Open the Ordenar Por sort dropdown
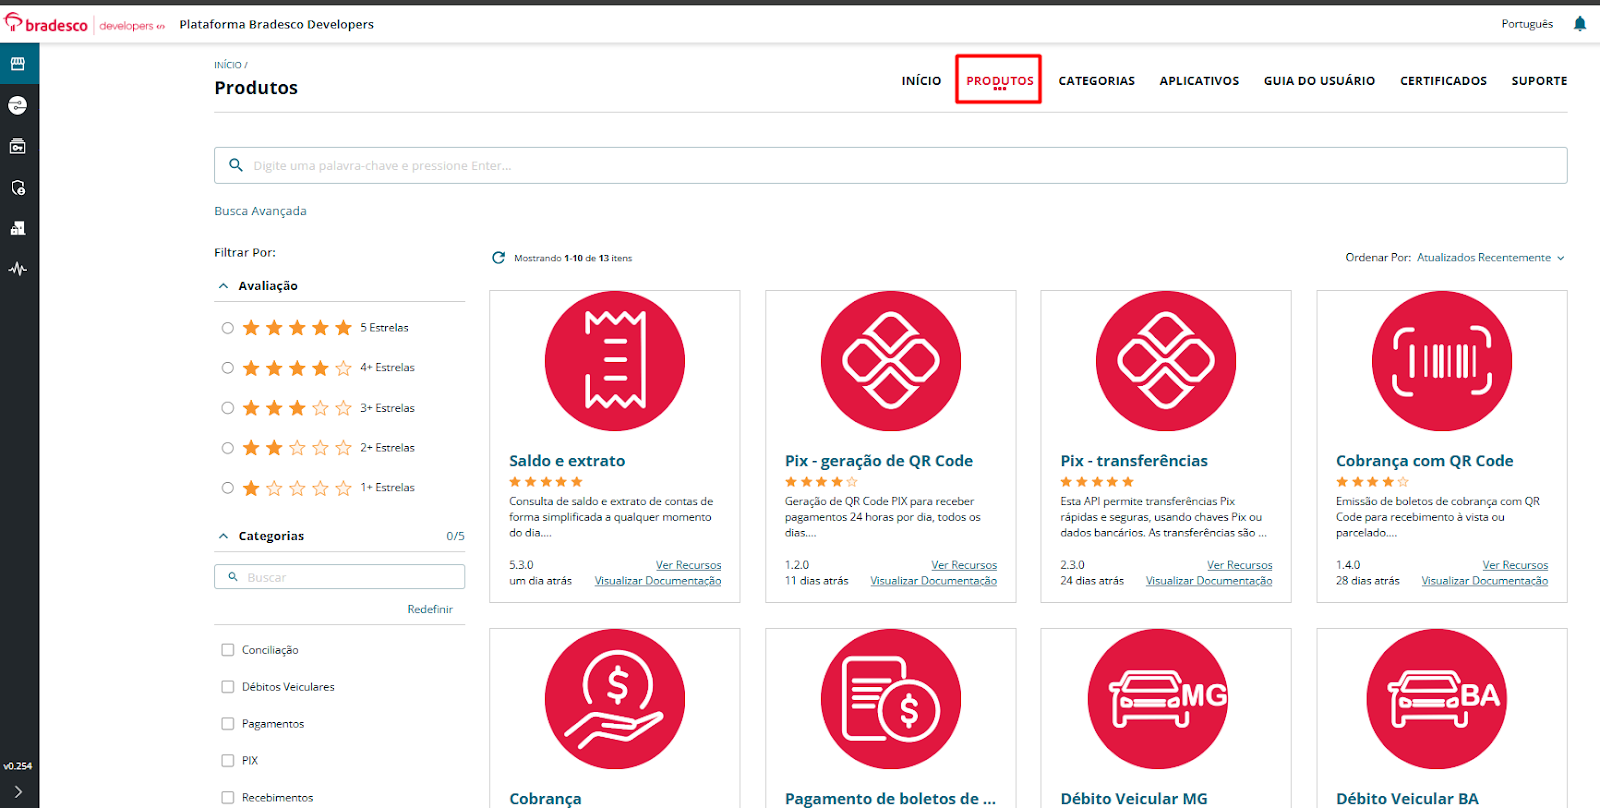The image size is (1600, 808). [x=1490, y=258]
